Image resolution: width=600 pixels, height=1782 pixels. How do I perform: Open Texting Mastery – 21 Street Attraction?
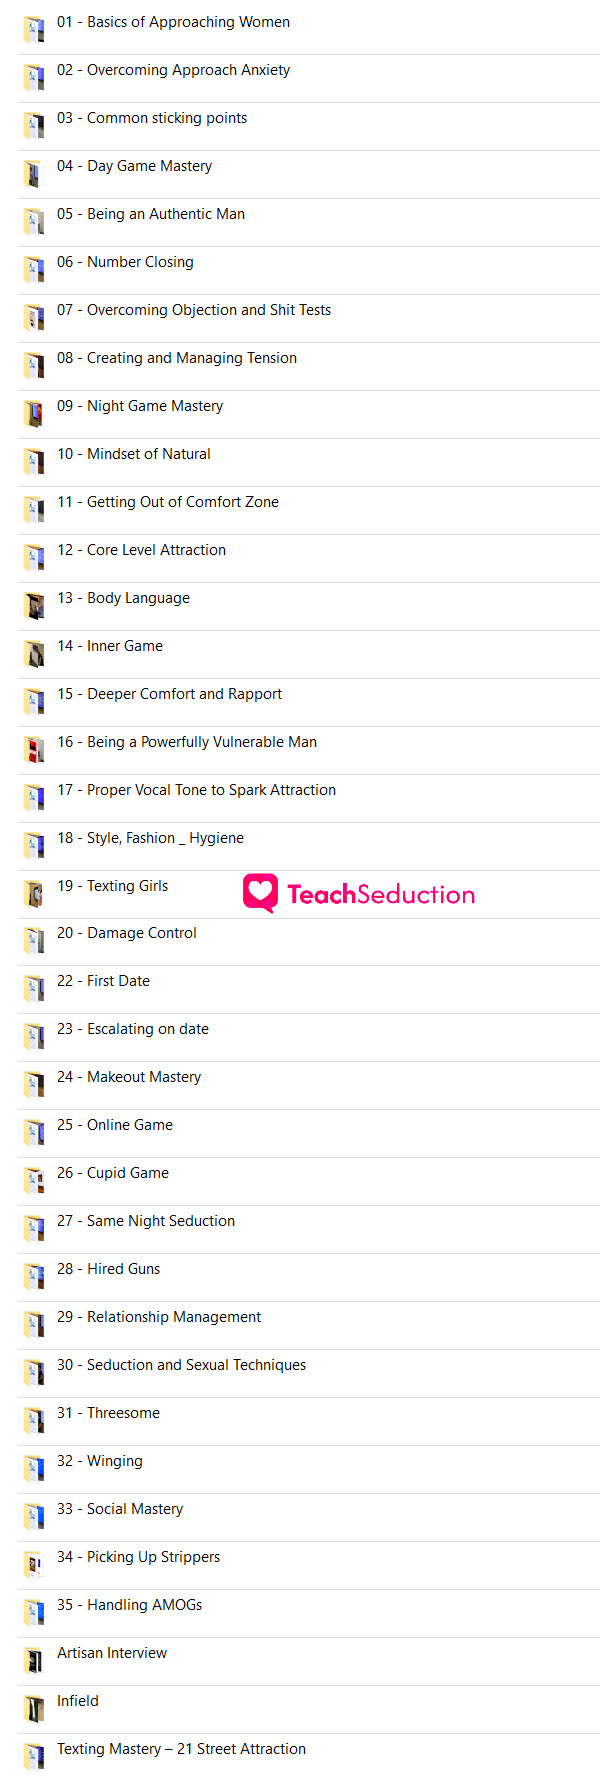click(181, 1749)
